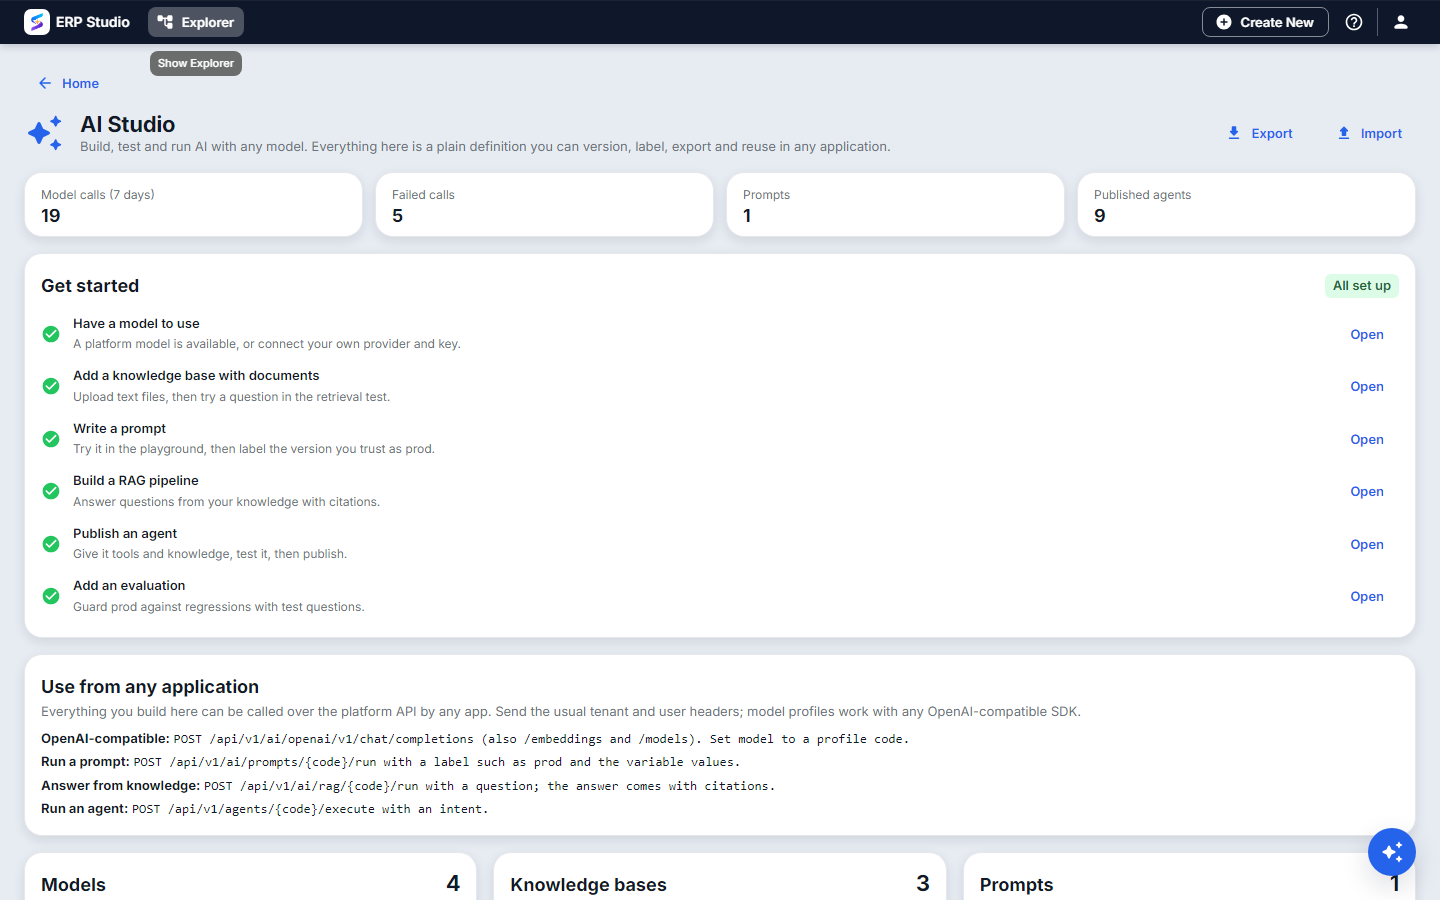Open the Knowledge bases card
Viewport: 1440px width, 900px height.
(x=720, y=877)
